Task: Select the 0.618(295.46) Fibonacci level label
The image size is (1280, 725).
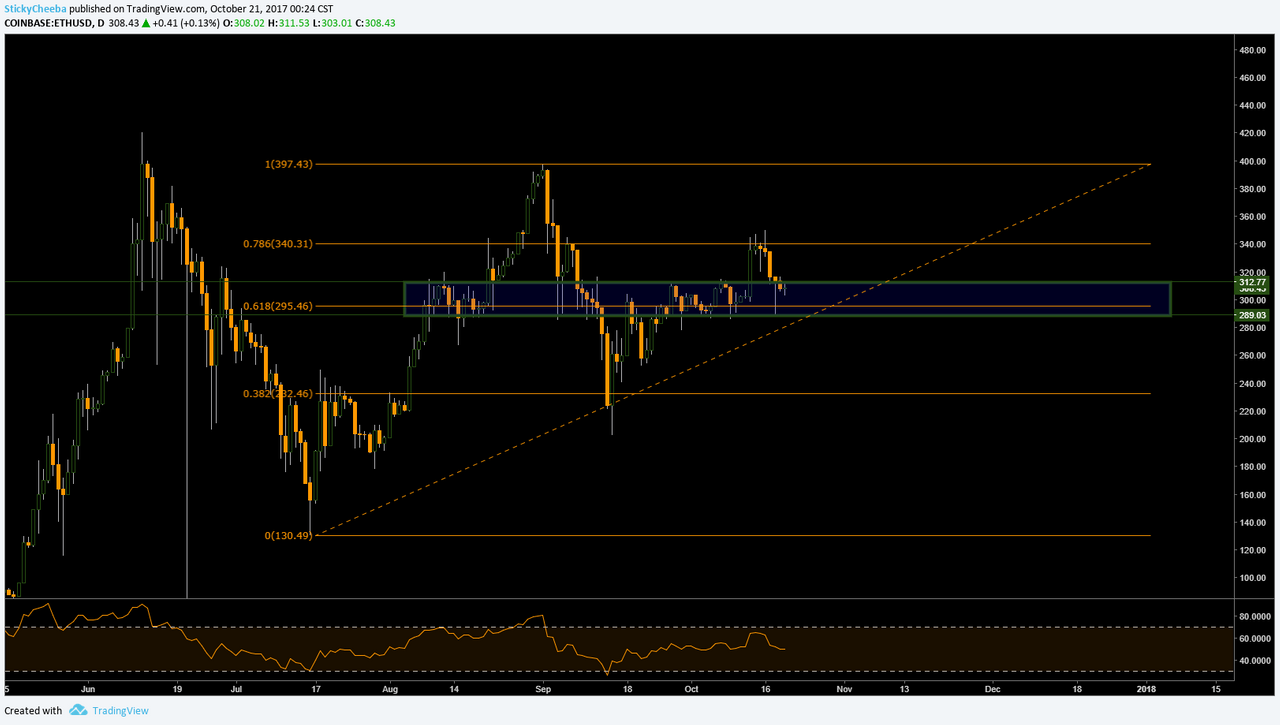Action: click(278, 306)
